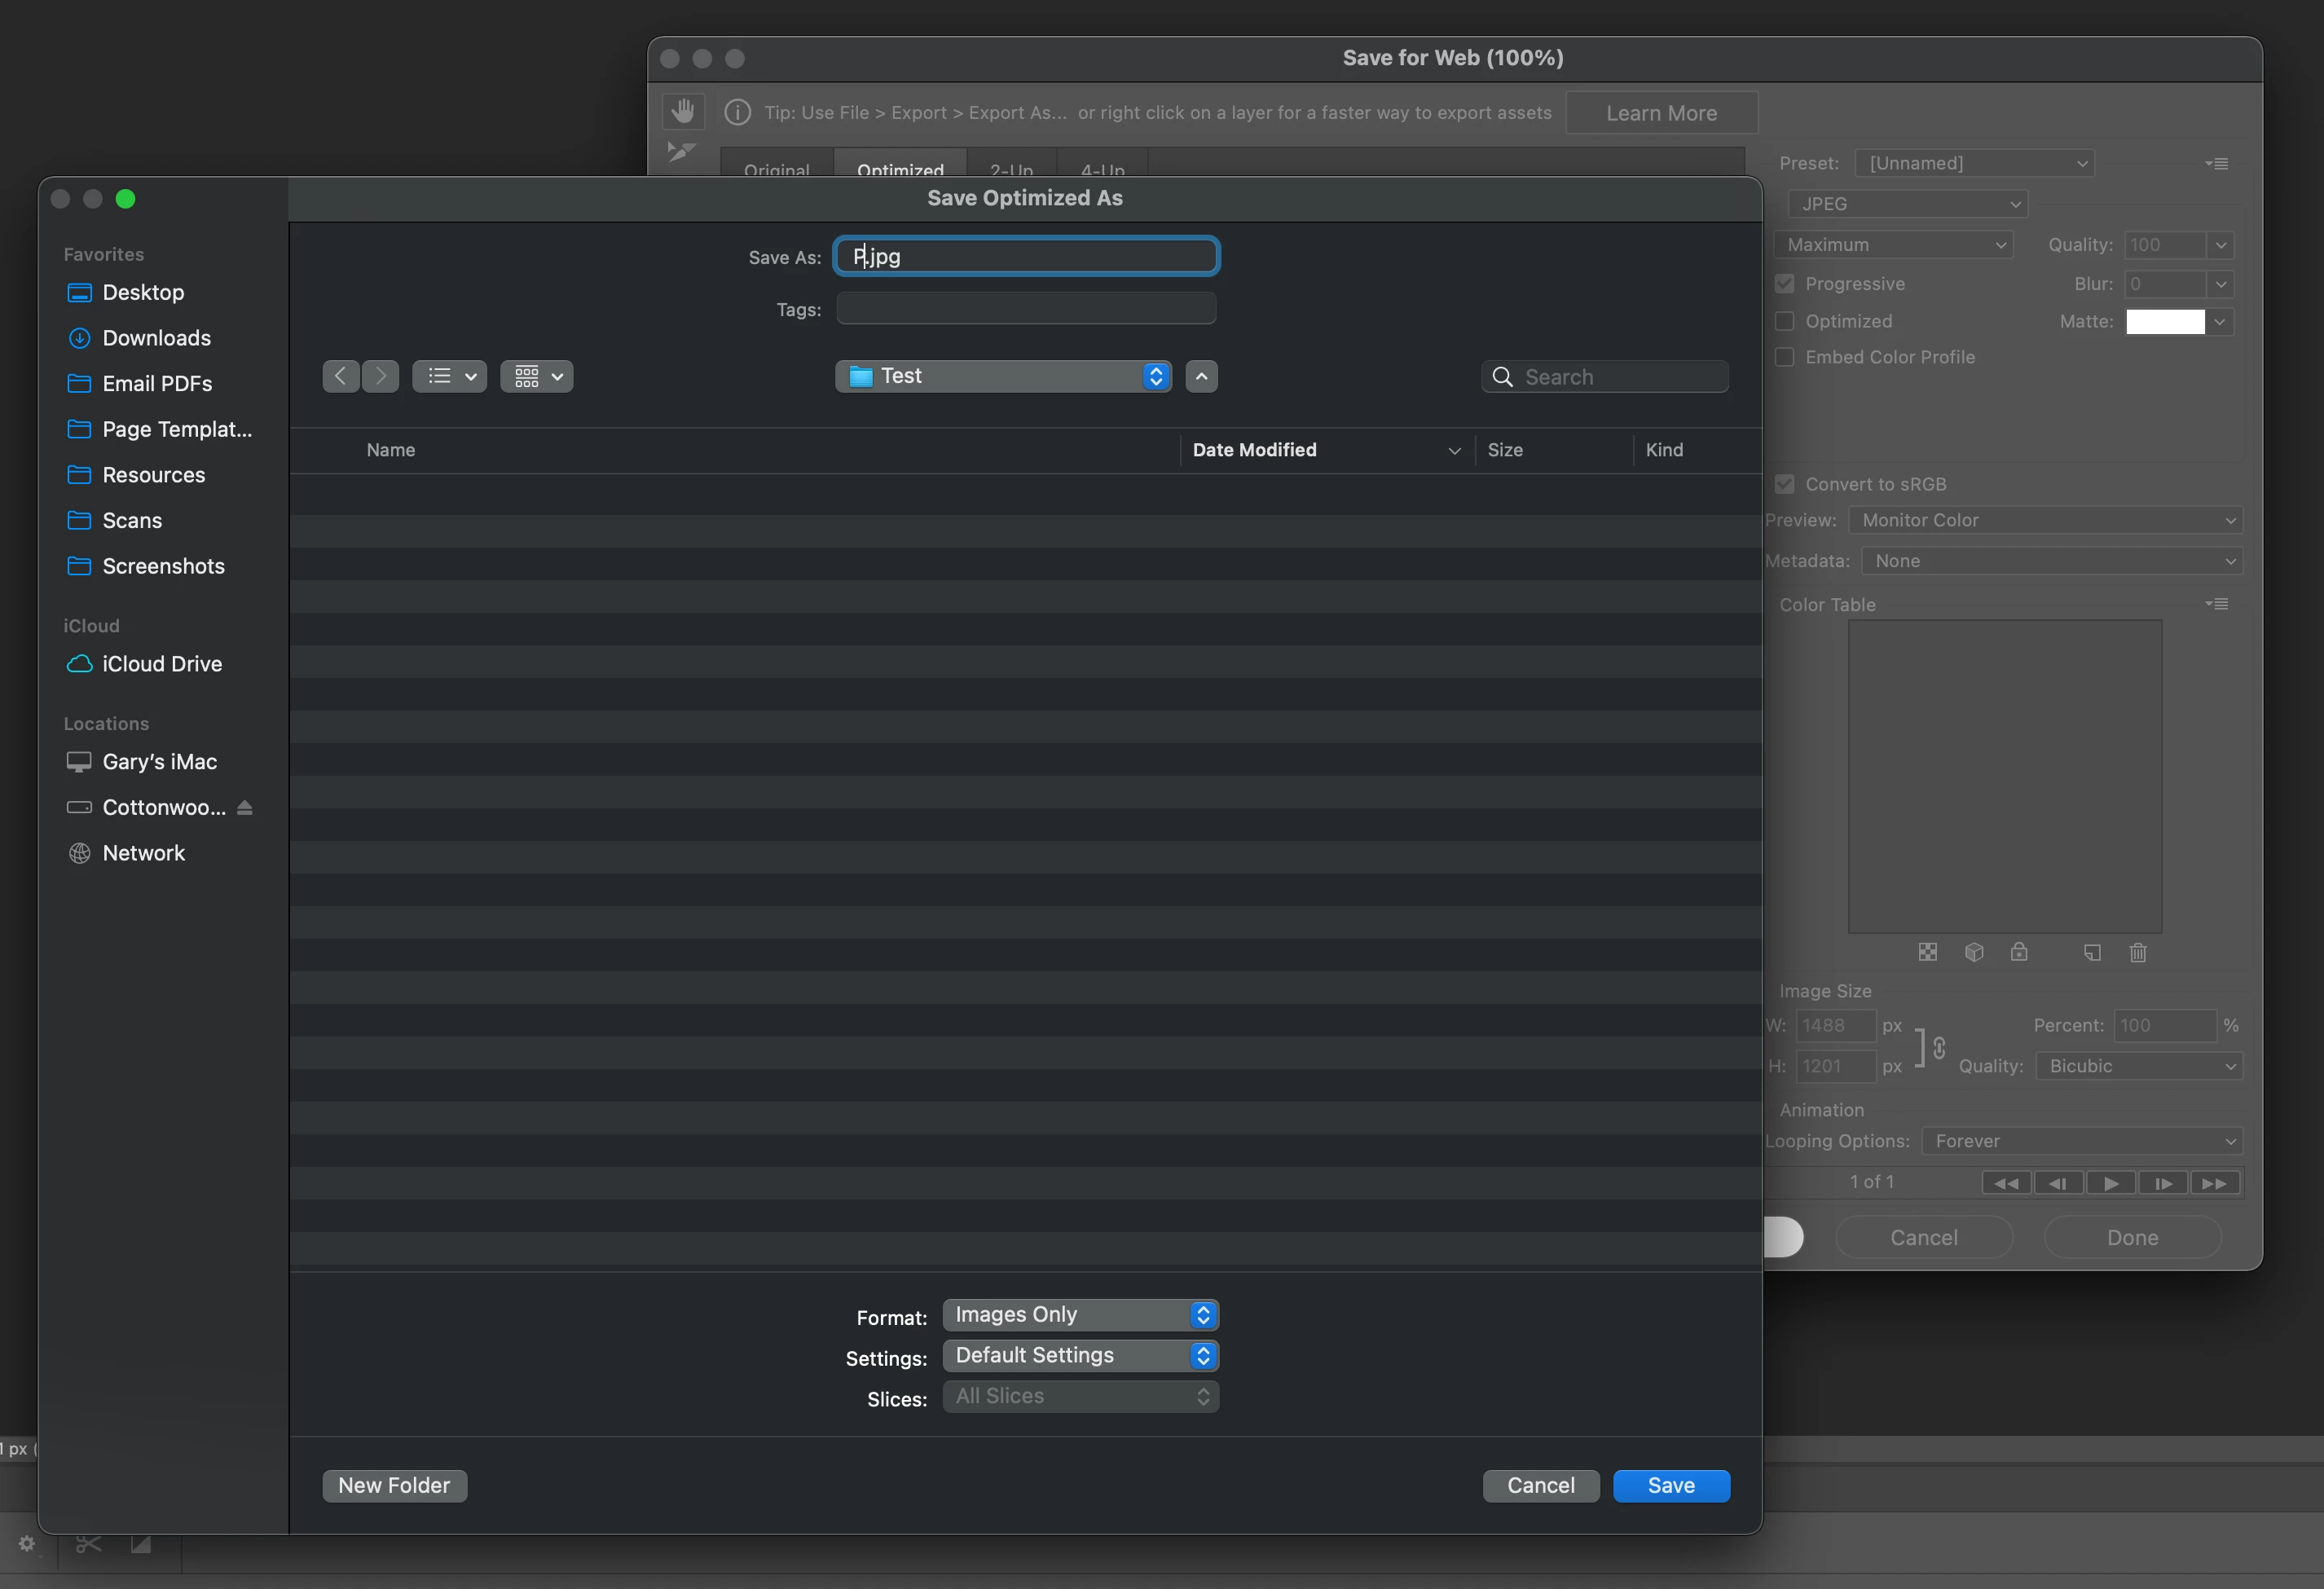The width and height of the screenshot is (2324, 1589).
Task: Eject the Cottonwoo... drive
Action: coord(245,807)
